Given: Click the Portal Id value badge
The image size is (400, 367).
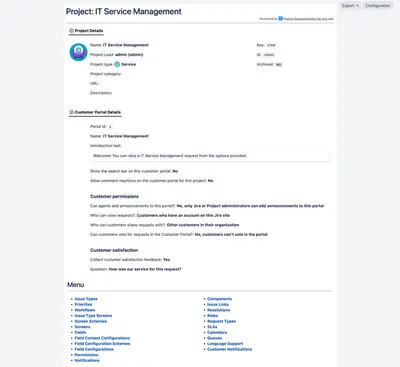Looking at the screenshot, I should pos(110,127).
